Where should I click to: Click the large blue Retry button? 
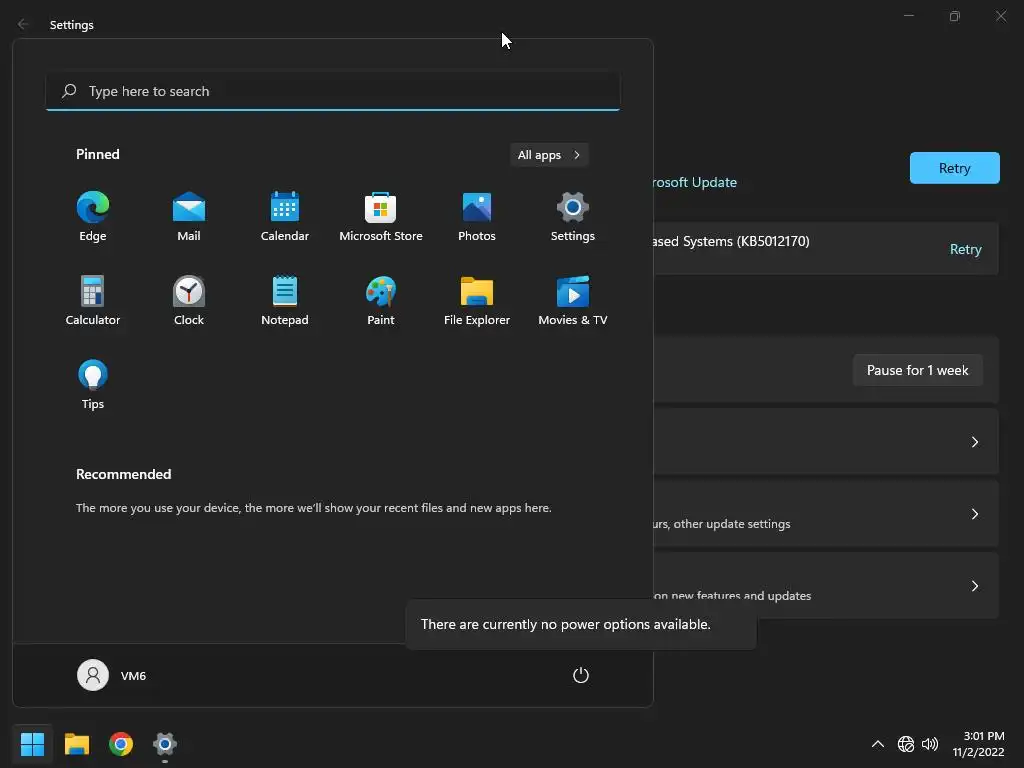tap(954, 168)
